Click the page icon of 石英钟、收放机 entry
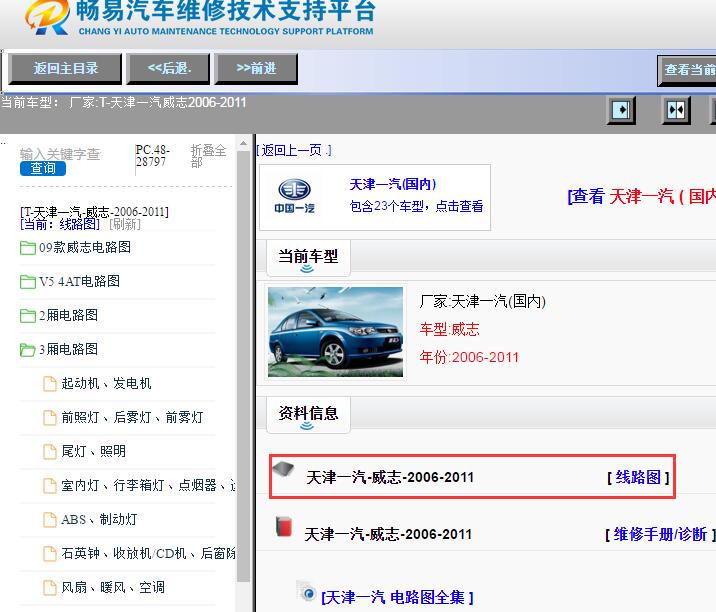The image size is (716, 612). click(50, 554)
